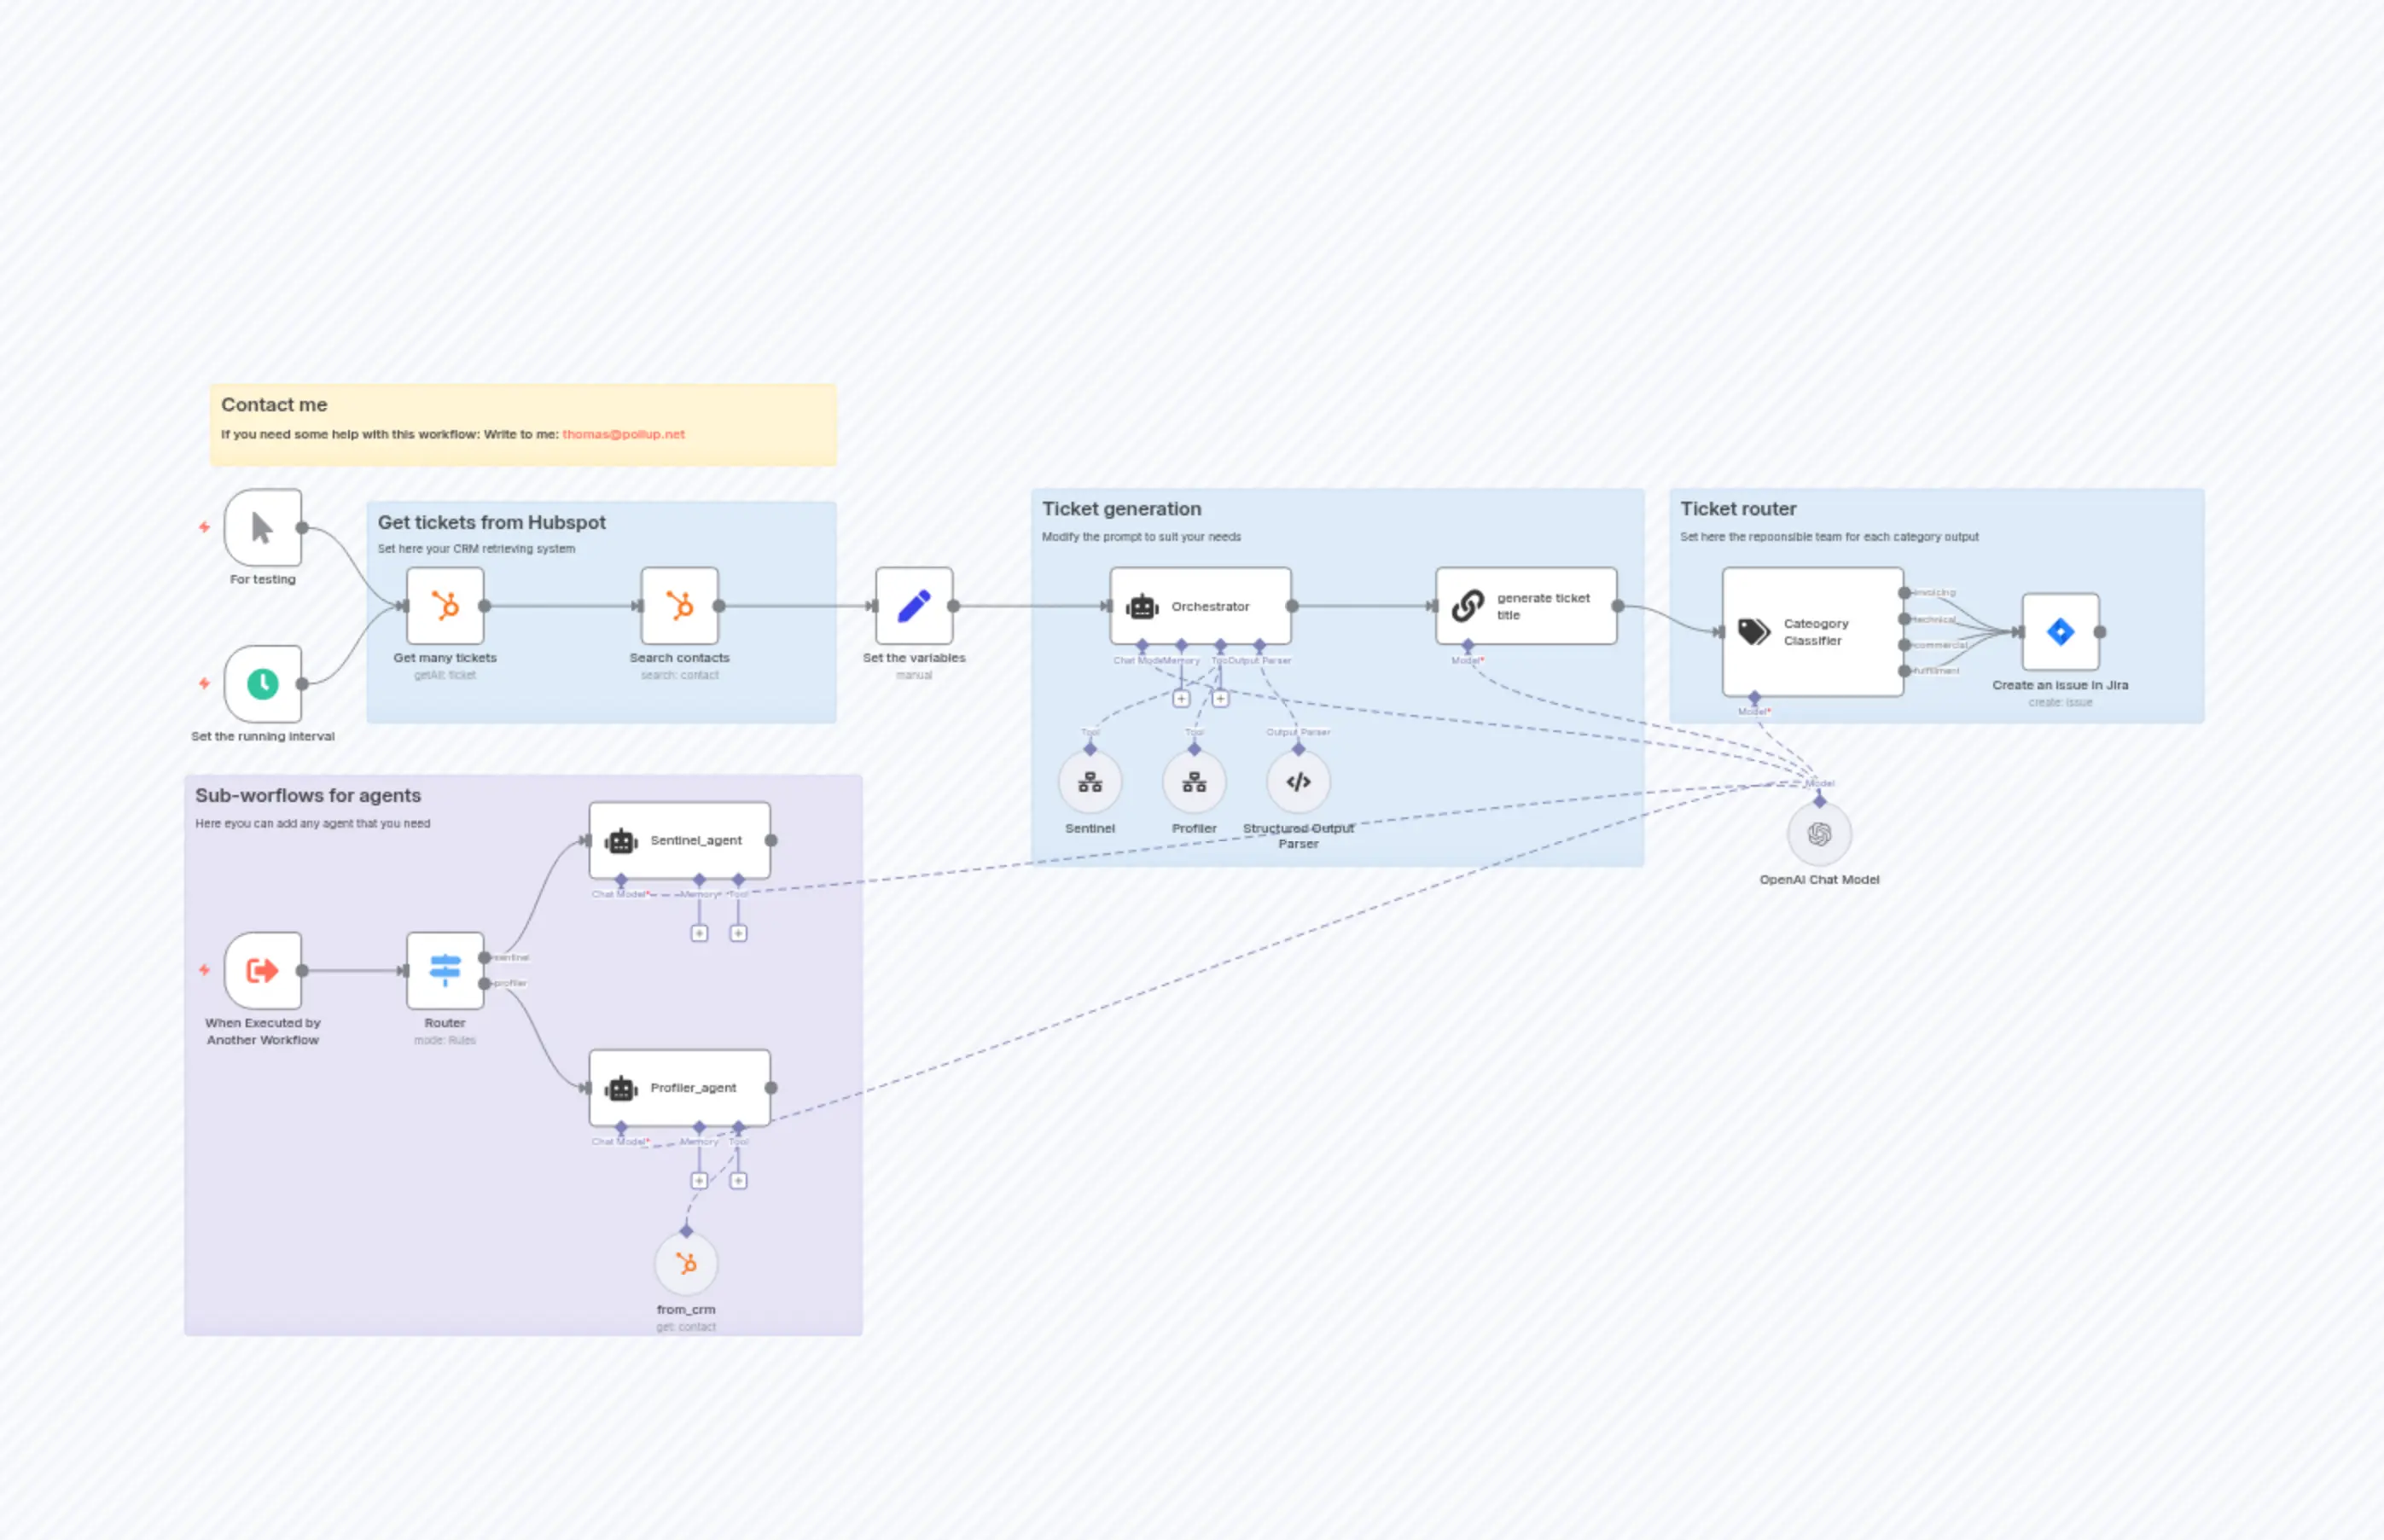This screenshot has width=2384, height=1540.
Task: Open the generate ticket title node
Action: [1525, 605]
